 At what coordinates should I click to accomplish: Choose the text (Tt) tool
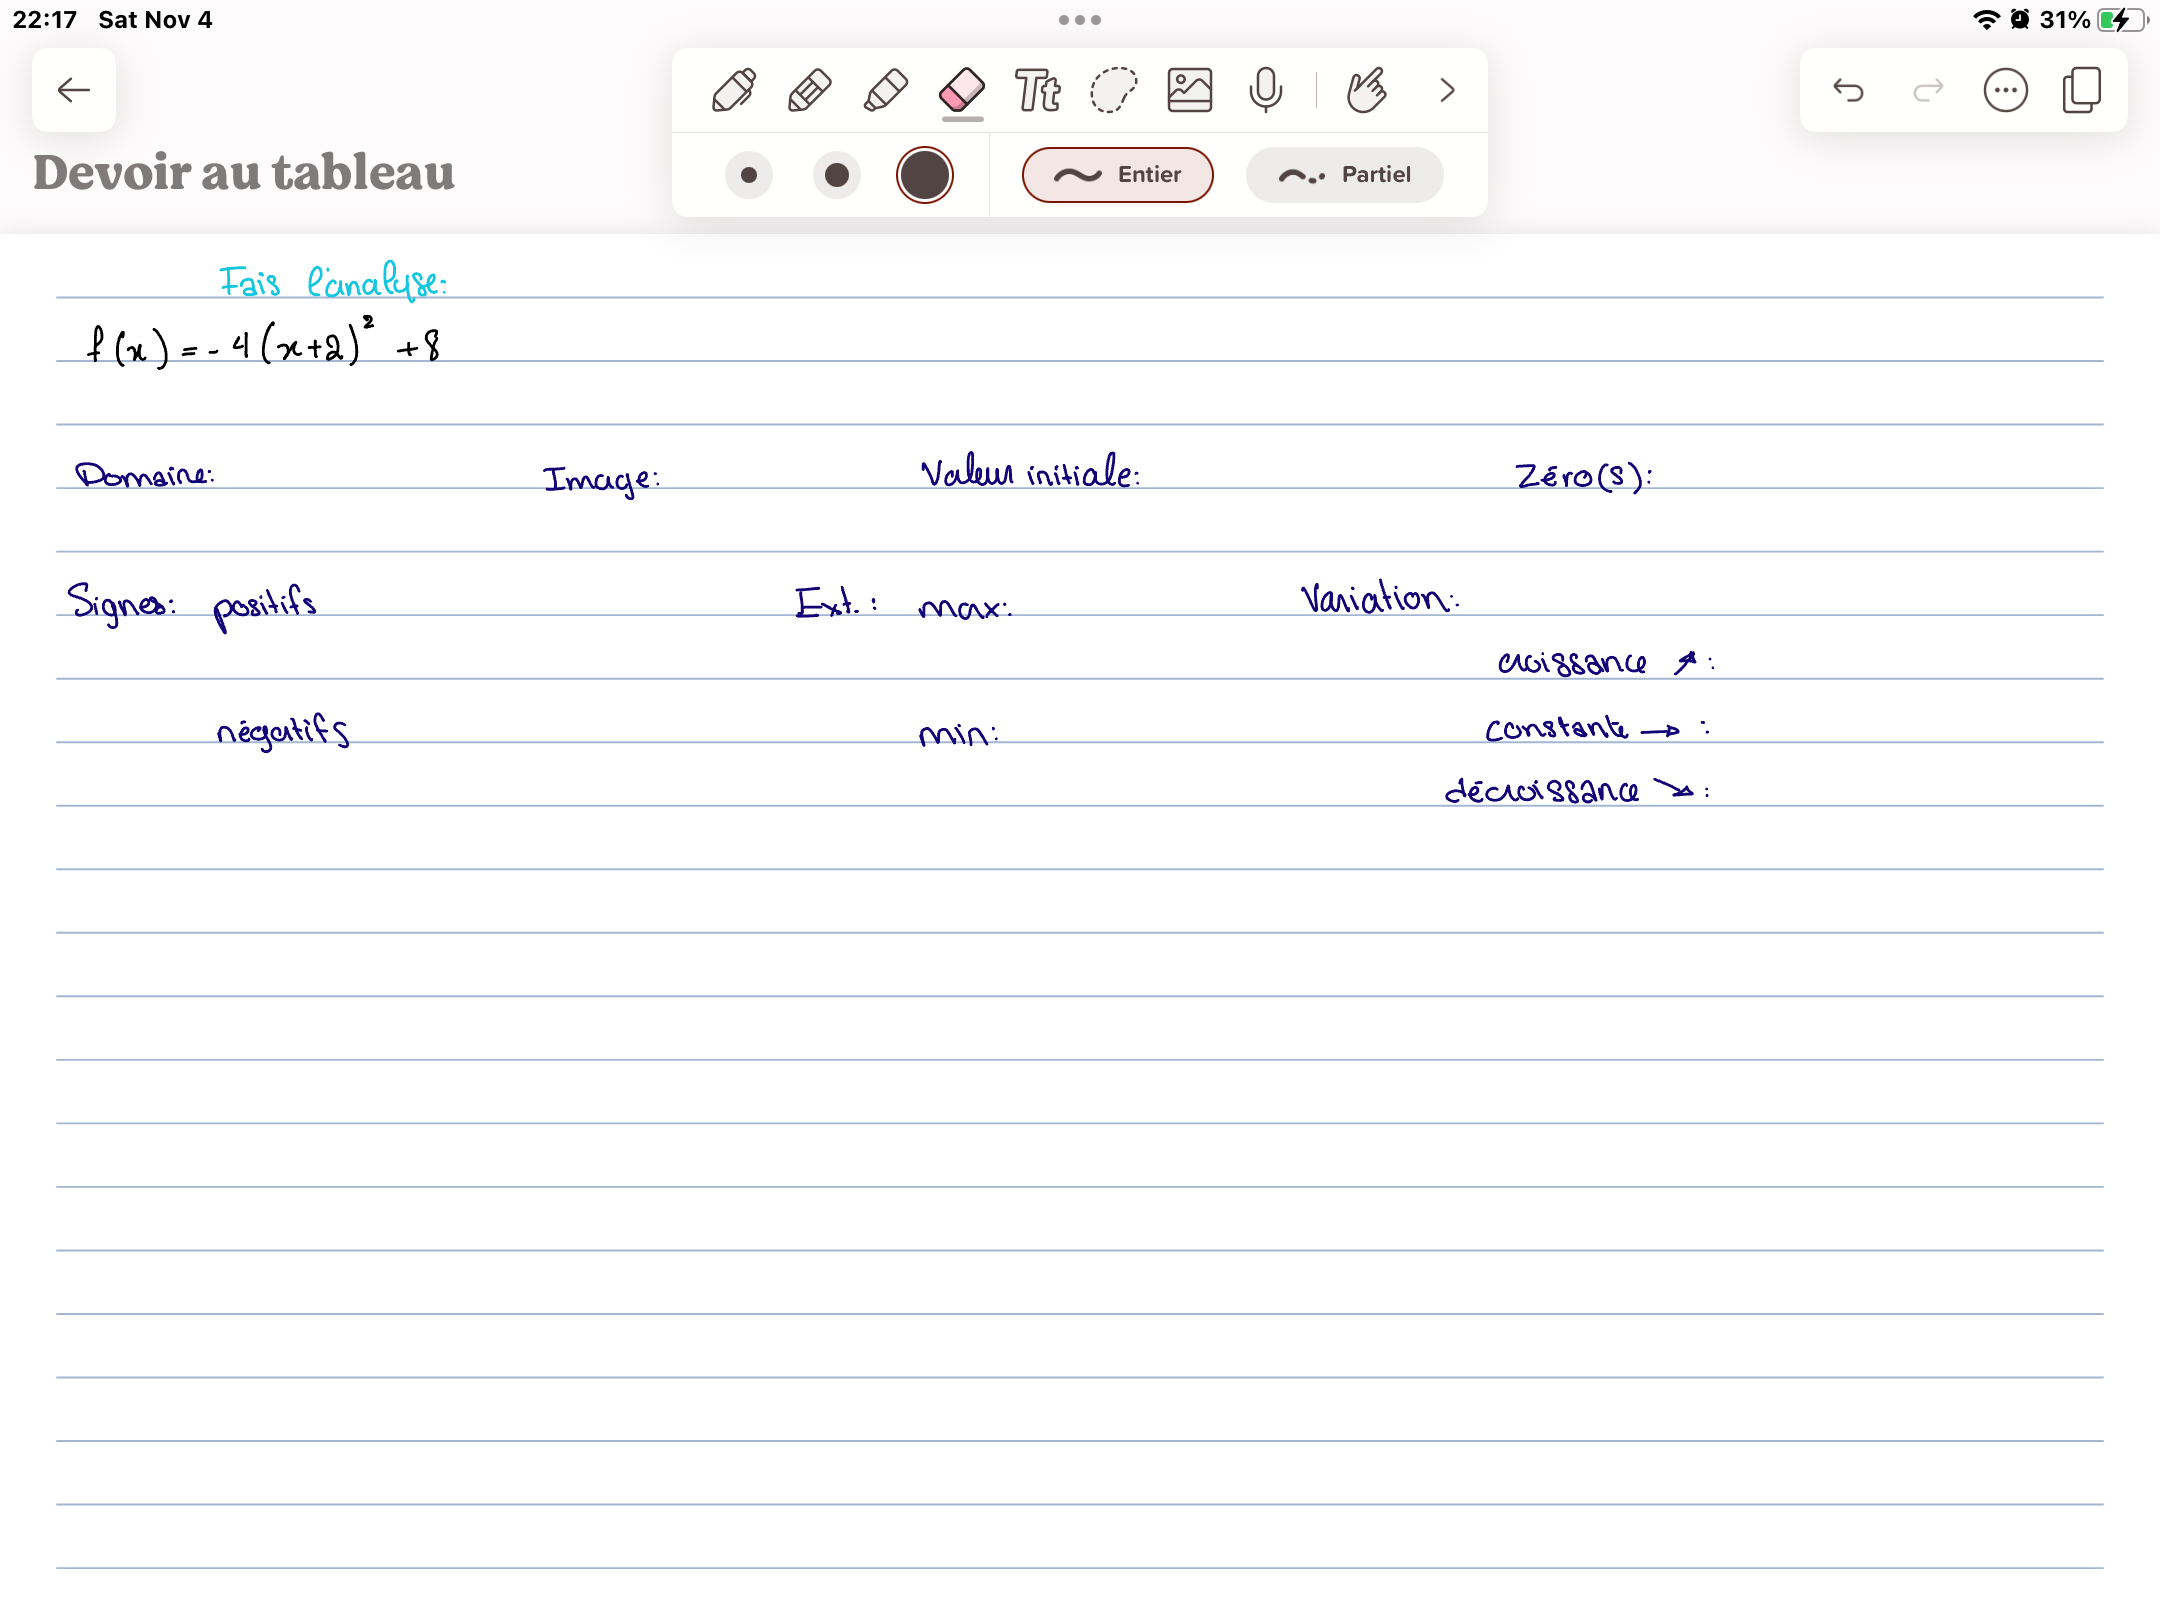pos(1038,91)
